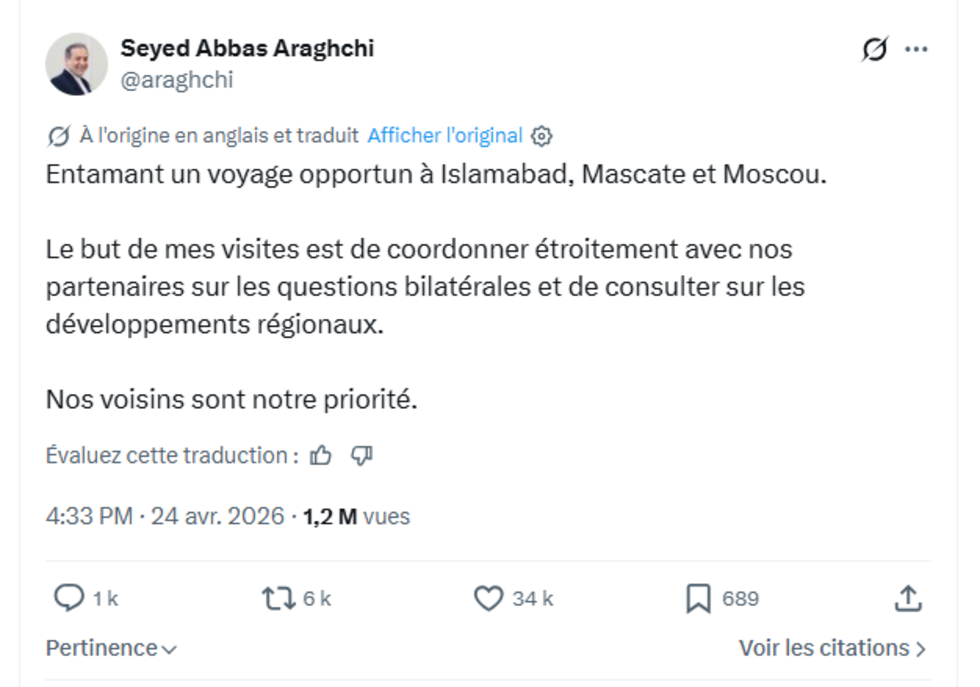Viewport: 980px width, 687px height.
Task: Reply to Araghchi's post
Action: [67, 597]
